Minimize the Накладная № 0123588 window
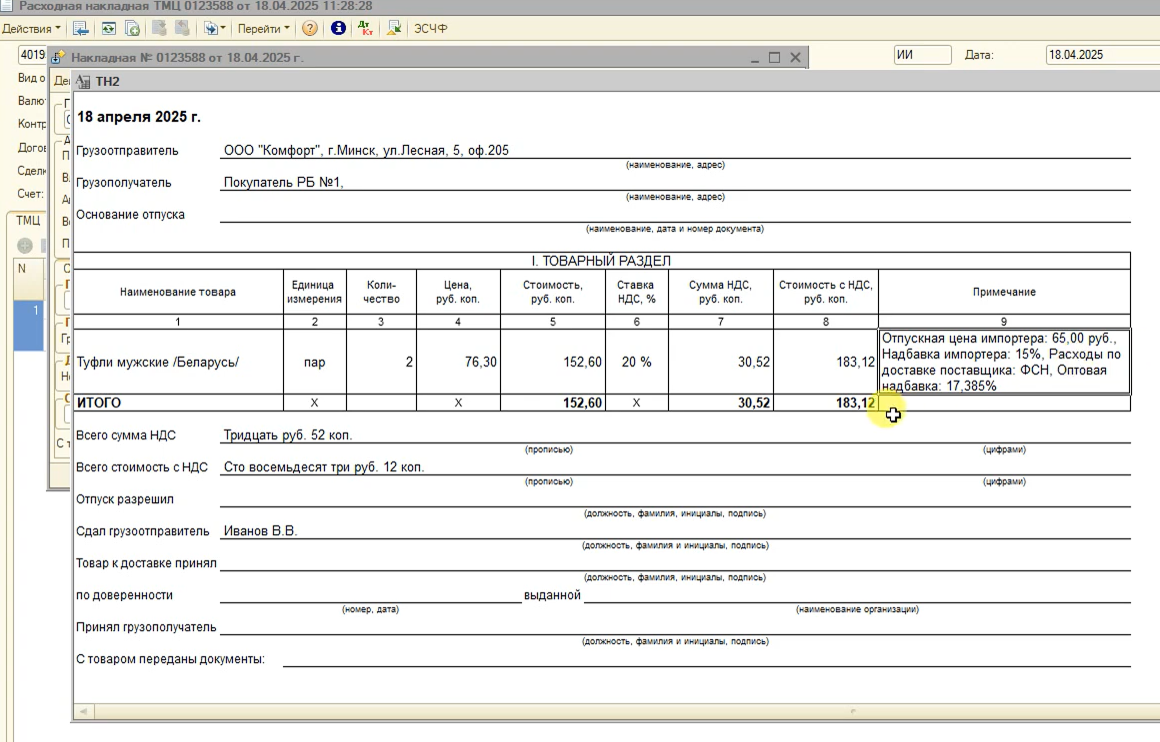The width and height of the screenshot is (1160, 742). (755, 58)
